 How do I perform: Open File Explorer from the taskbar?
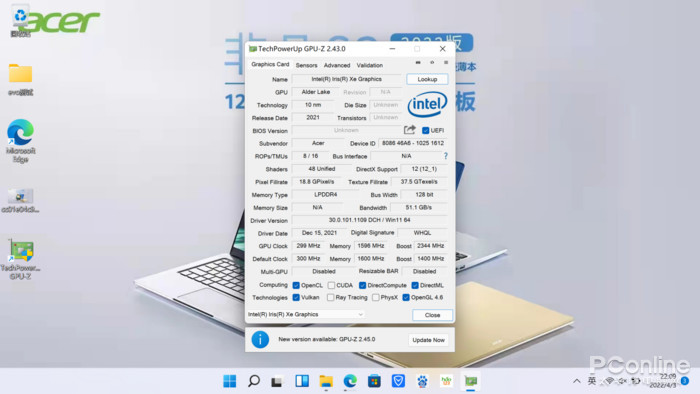point(326,381)
